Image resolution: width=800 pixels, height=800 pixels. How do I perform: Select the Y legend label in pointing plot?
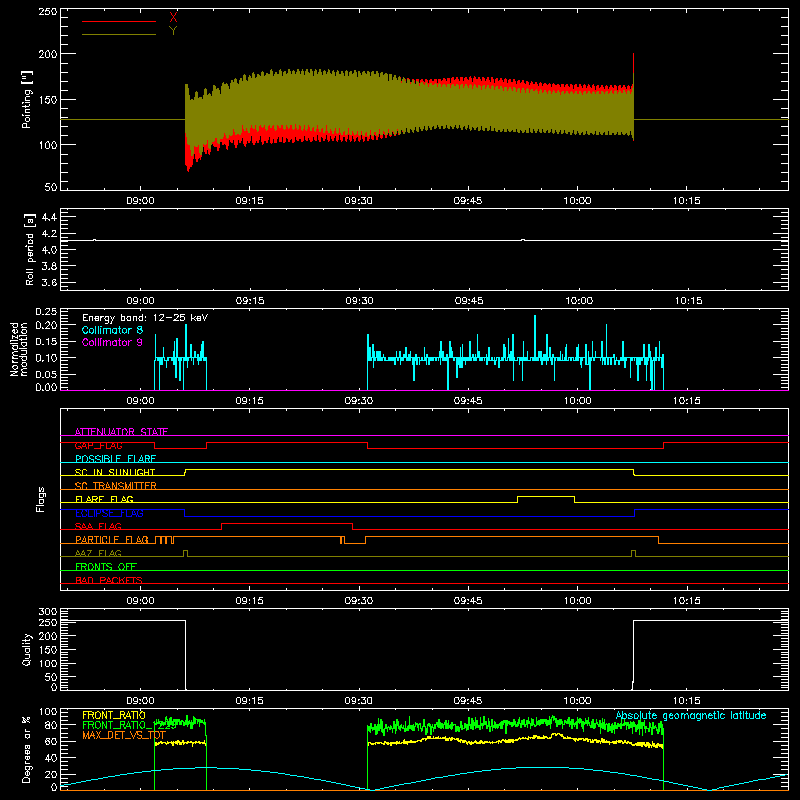click(x=173, y=30)
